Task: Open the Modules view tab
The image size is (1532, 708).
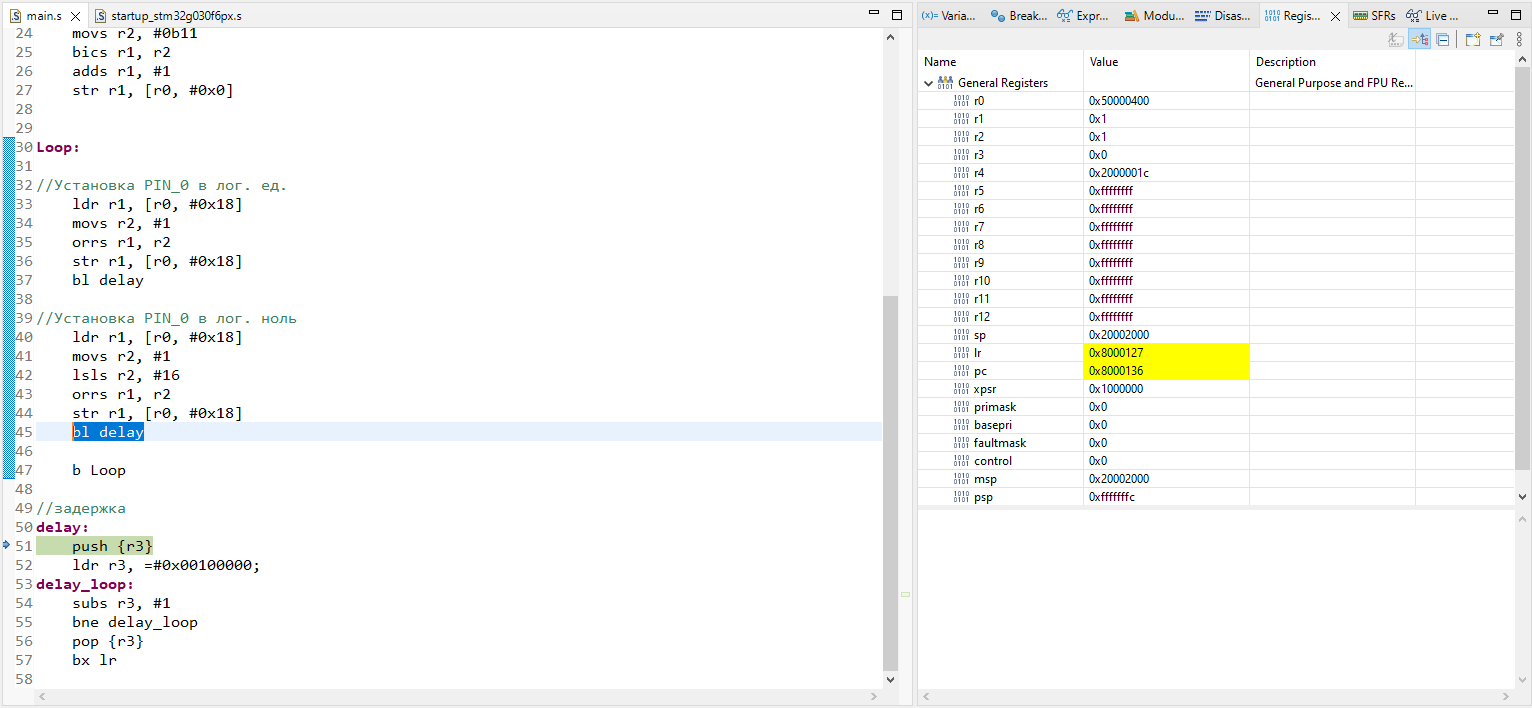Action: 1153,16
